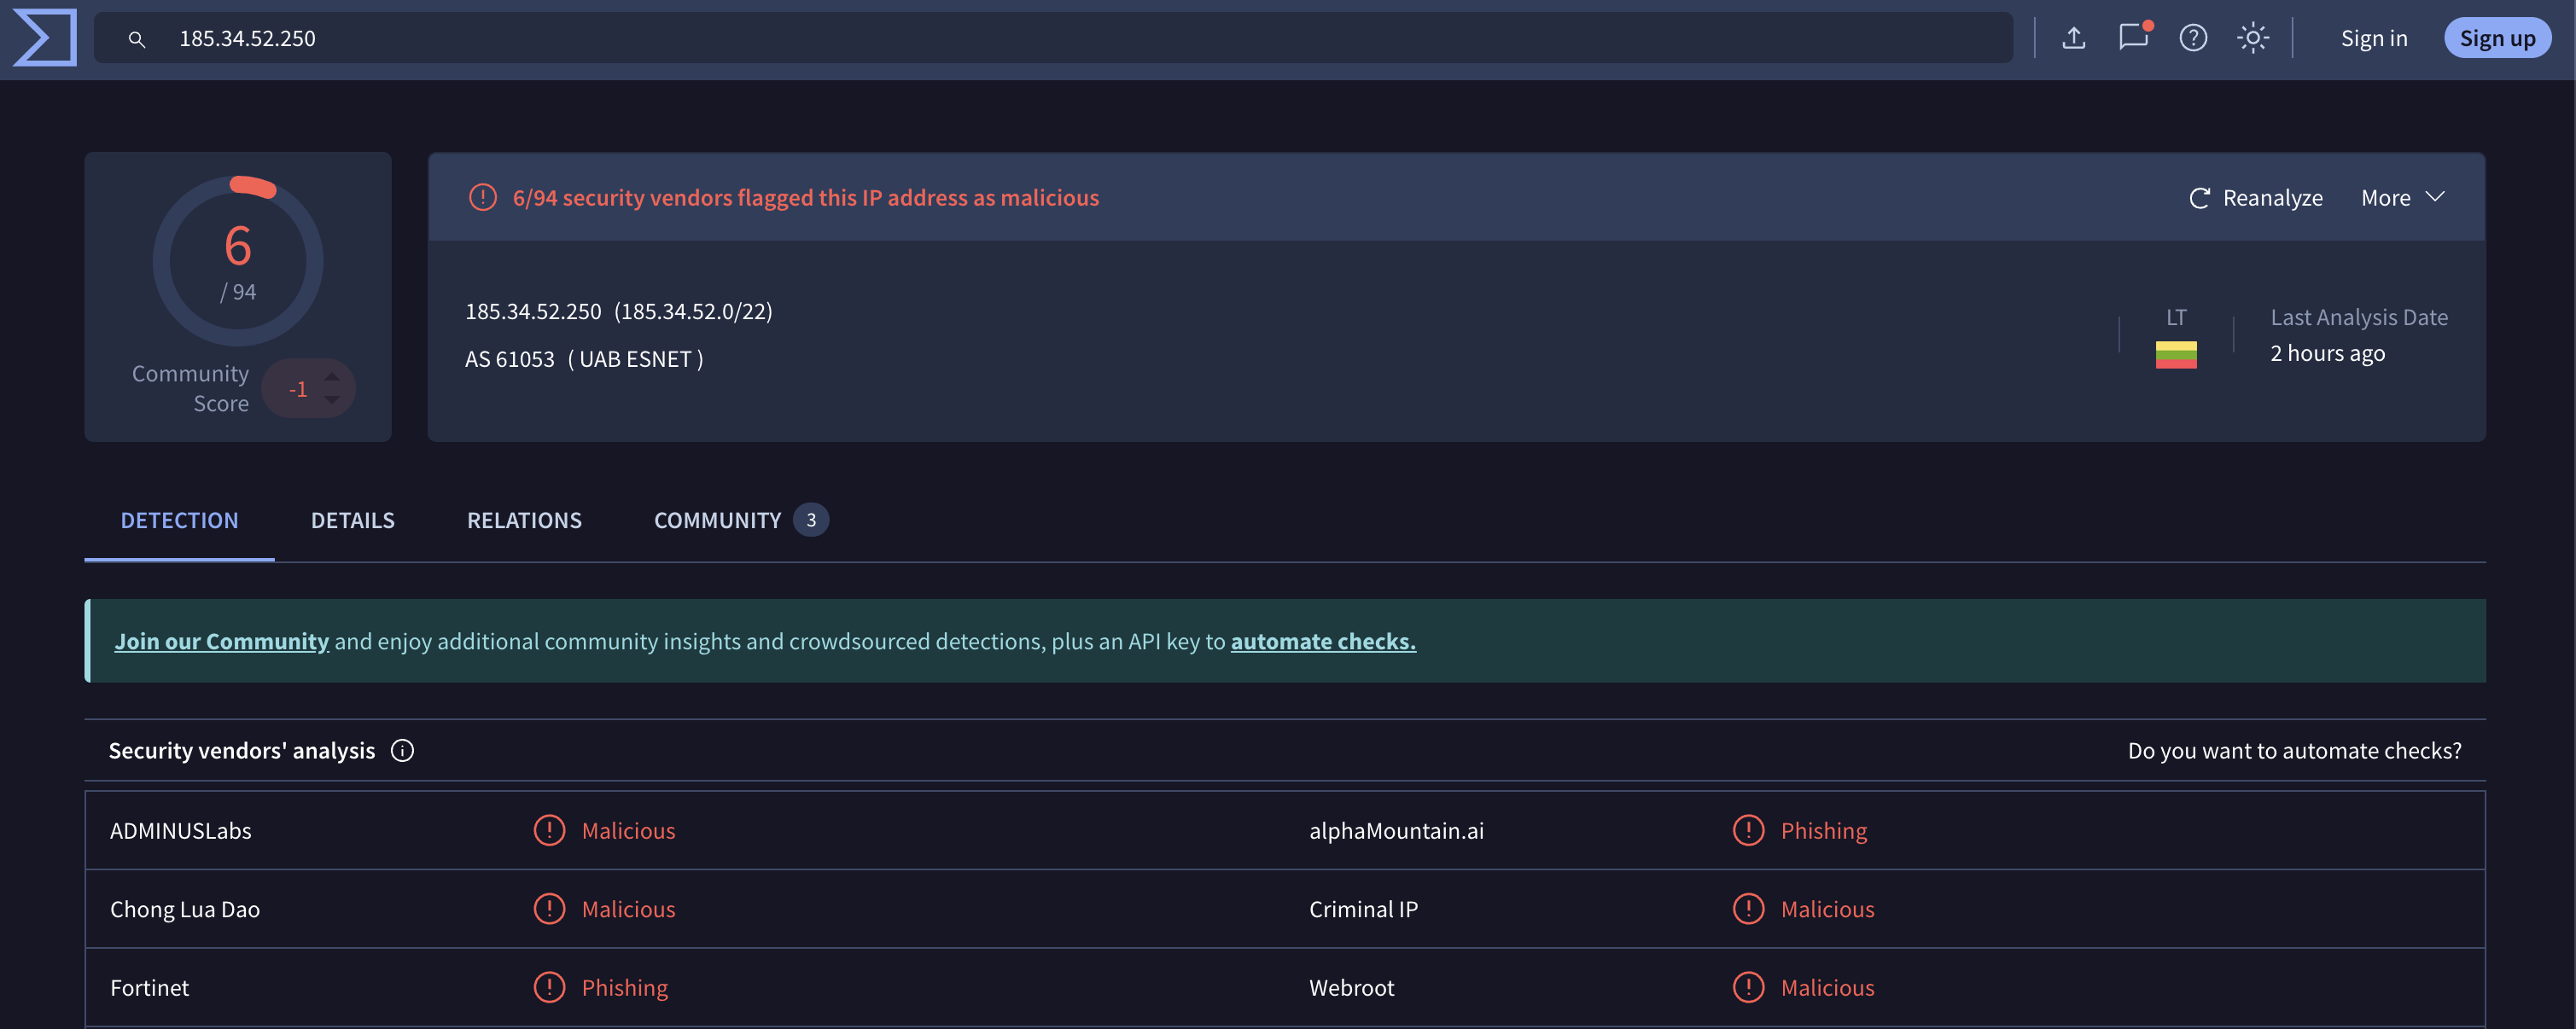The width and height of the screenshot is (2576, 1029).
Task: Click the Malicious verdict for Criminal IP
Action: (1827, 910)
